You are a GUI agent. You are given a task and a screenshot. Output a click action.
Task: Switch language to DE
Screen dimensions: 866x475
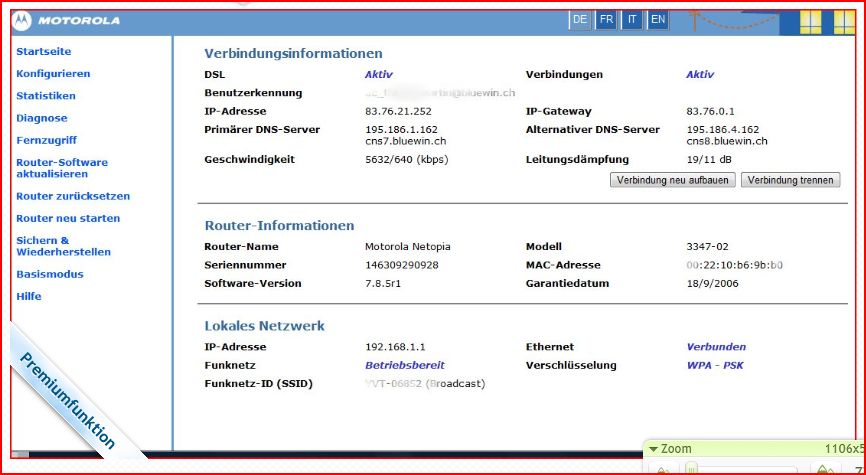coord(580,20)
